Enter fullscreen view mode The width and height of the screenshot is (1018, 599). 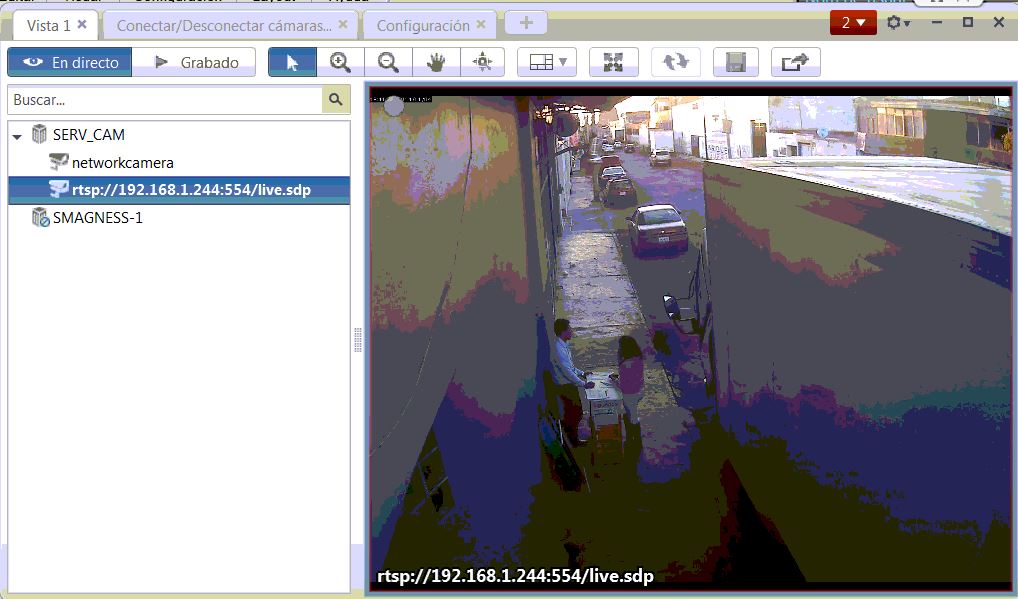[613, 61]
